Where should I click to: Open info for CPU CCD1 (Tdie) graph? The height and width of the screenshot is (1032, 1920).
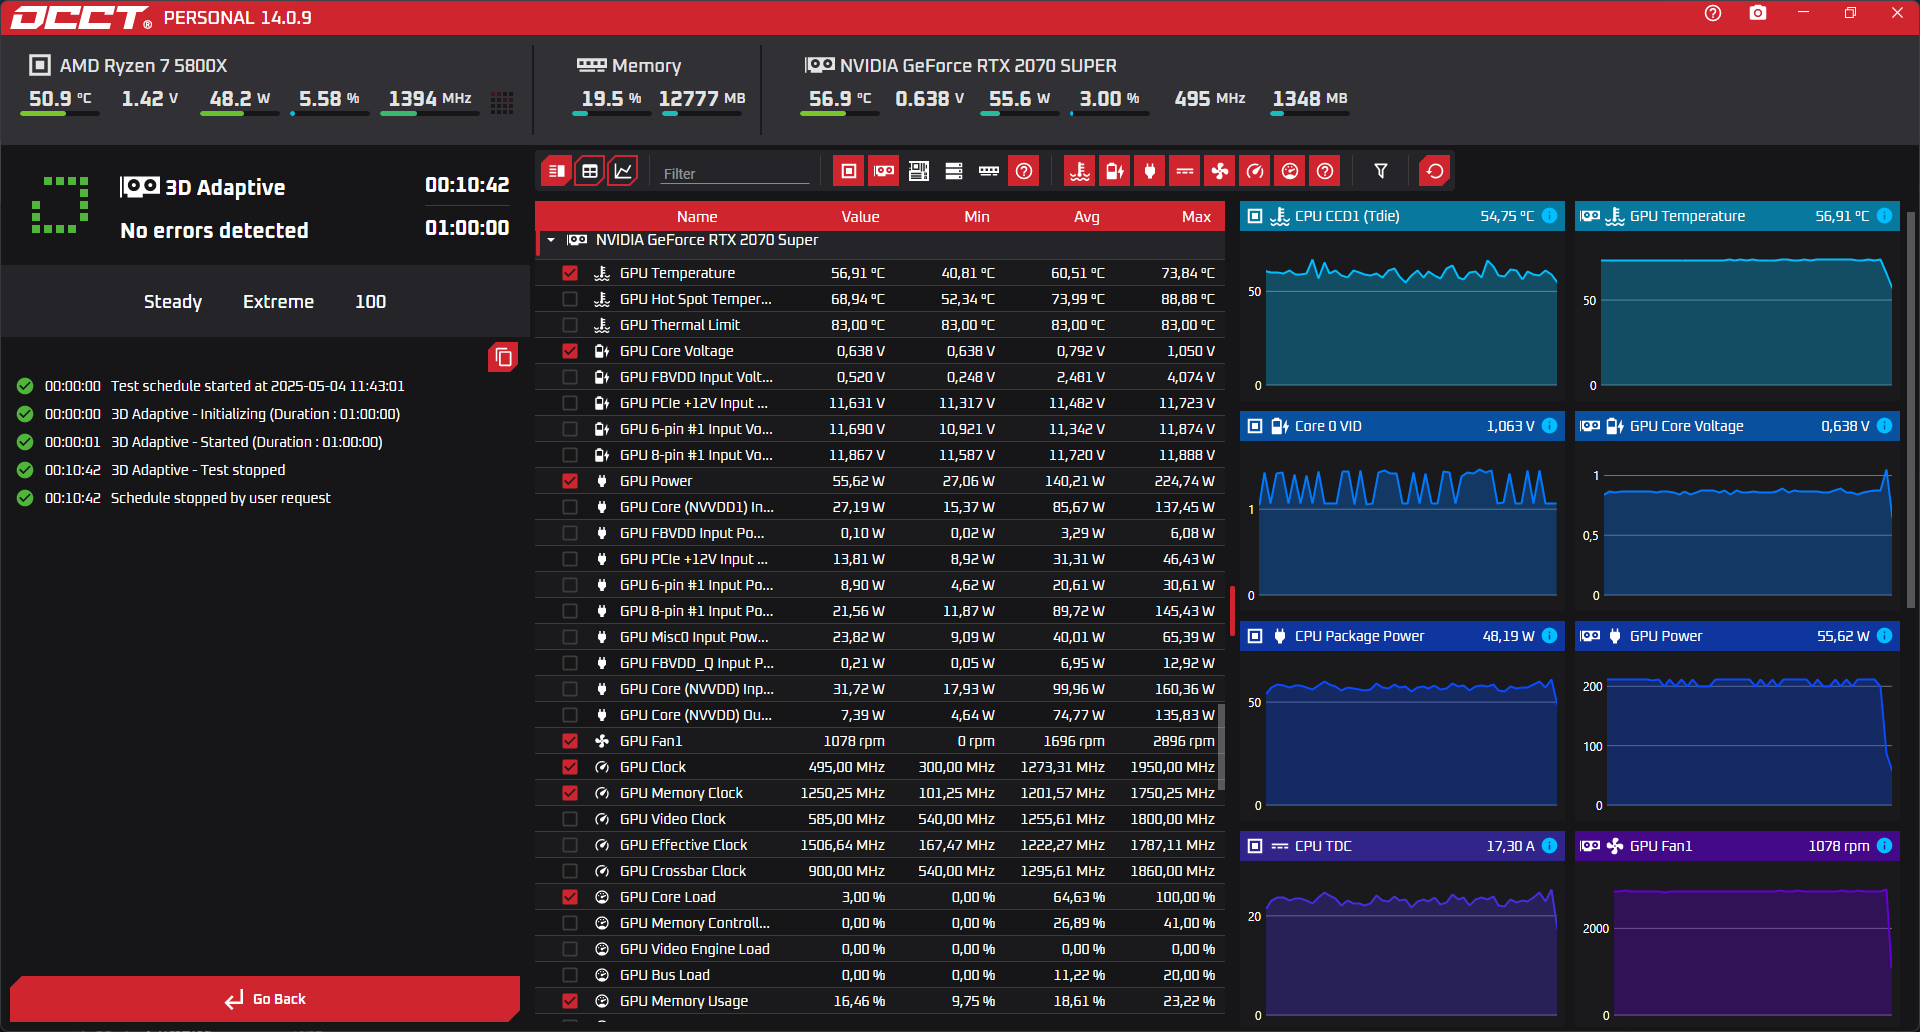click(1549, 216)
